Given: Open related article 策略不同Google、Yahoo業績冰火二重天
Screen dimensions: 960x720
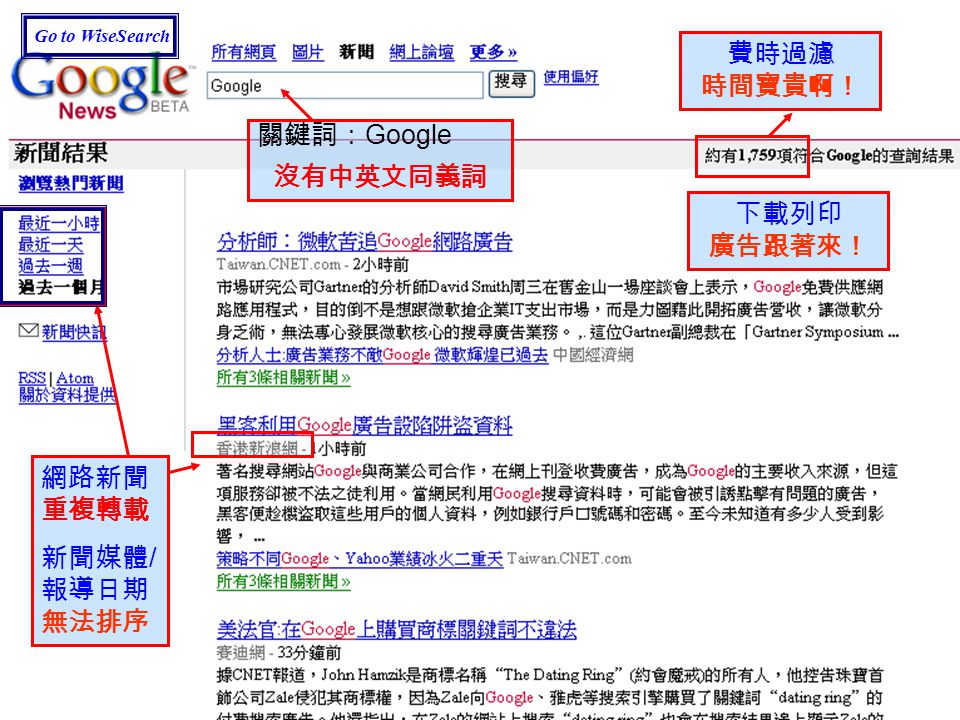Looking at the screenshot, I should pyautogui.click(x=359, y=558).
